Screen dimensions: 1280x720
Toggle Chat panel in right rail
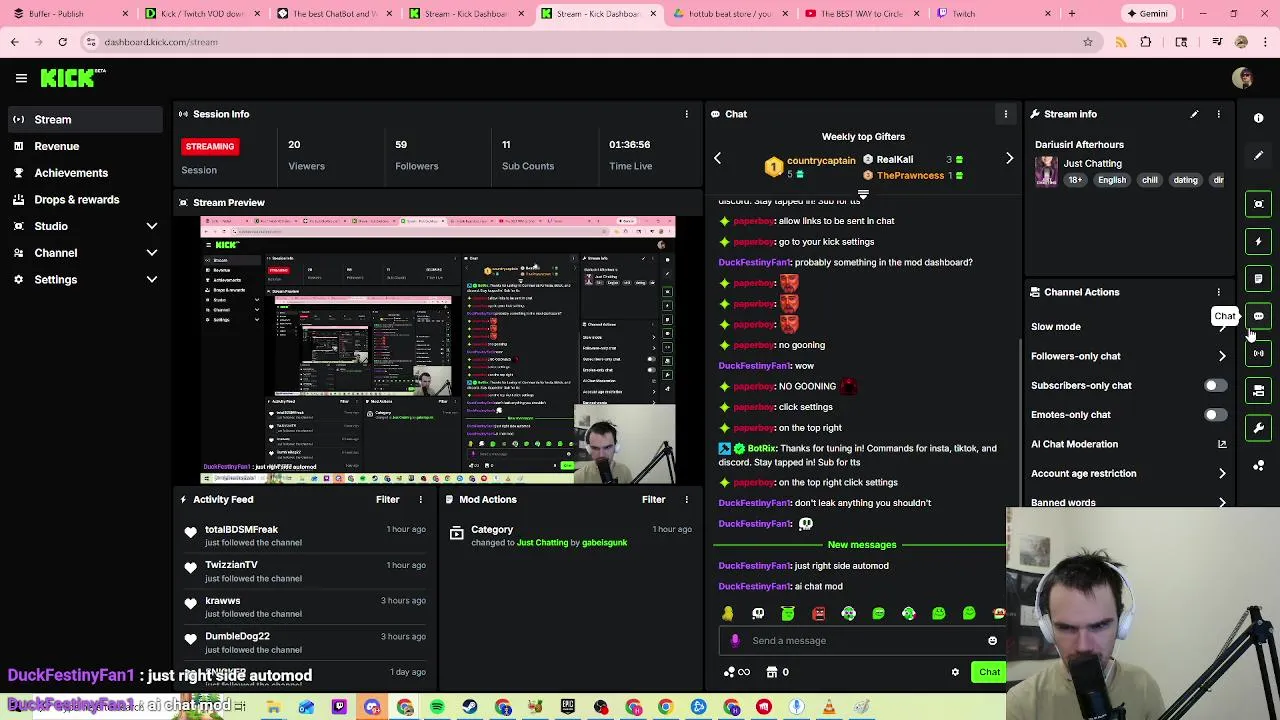point(1259,316)
